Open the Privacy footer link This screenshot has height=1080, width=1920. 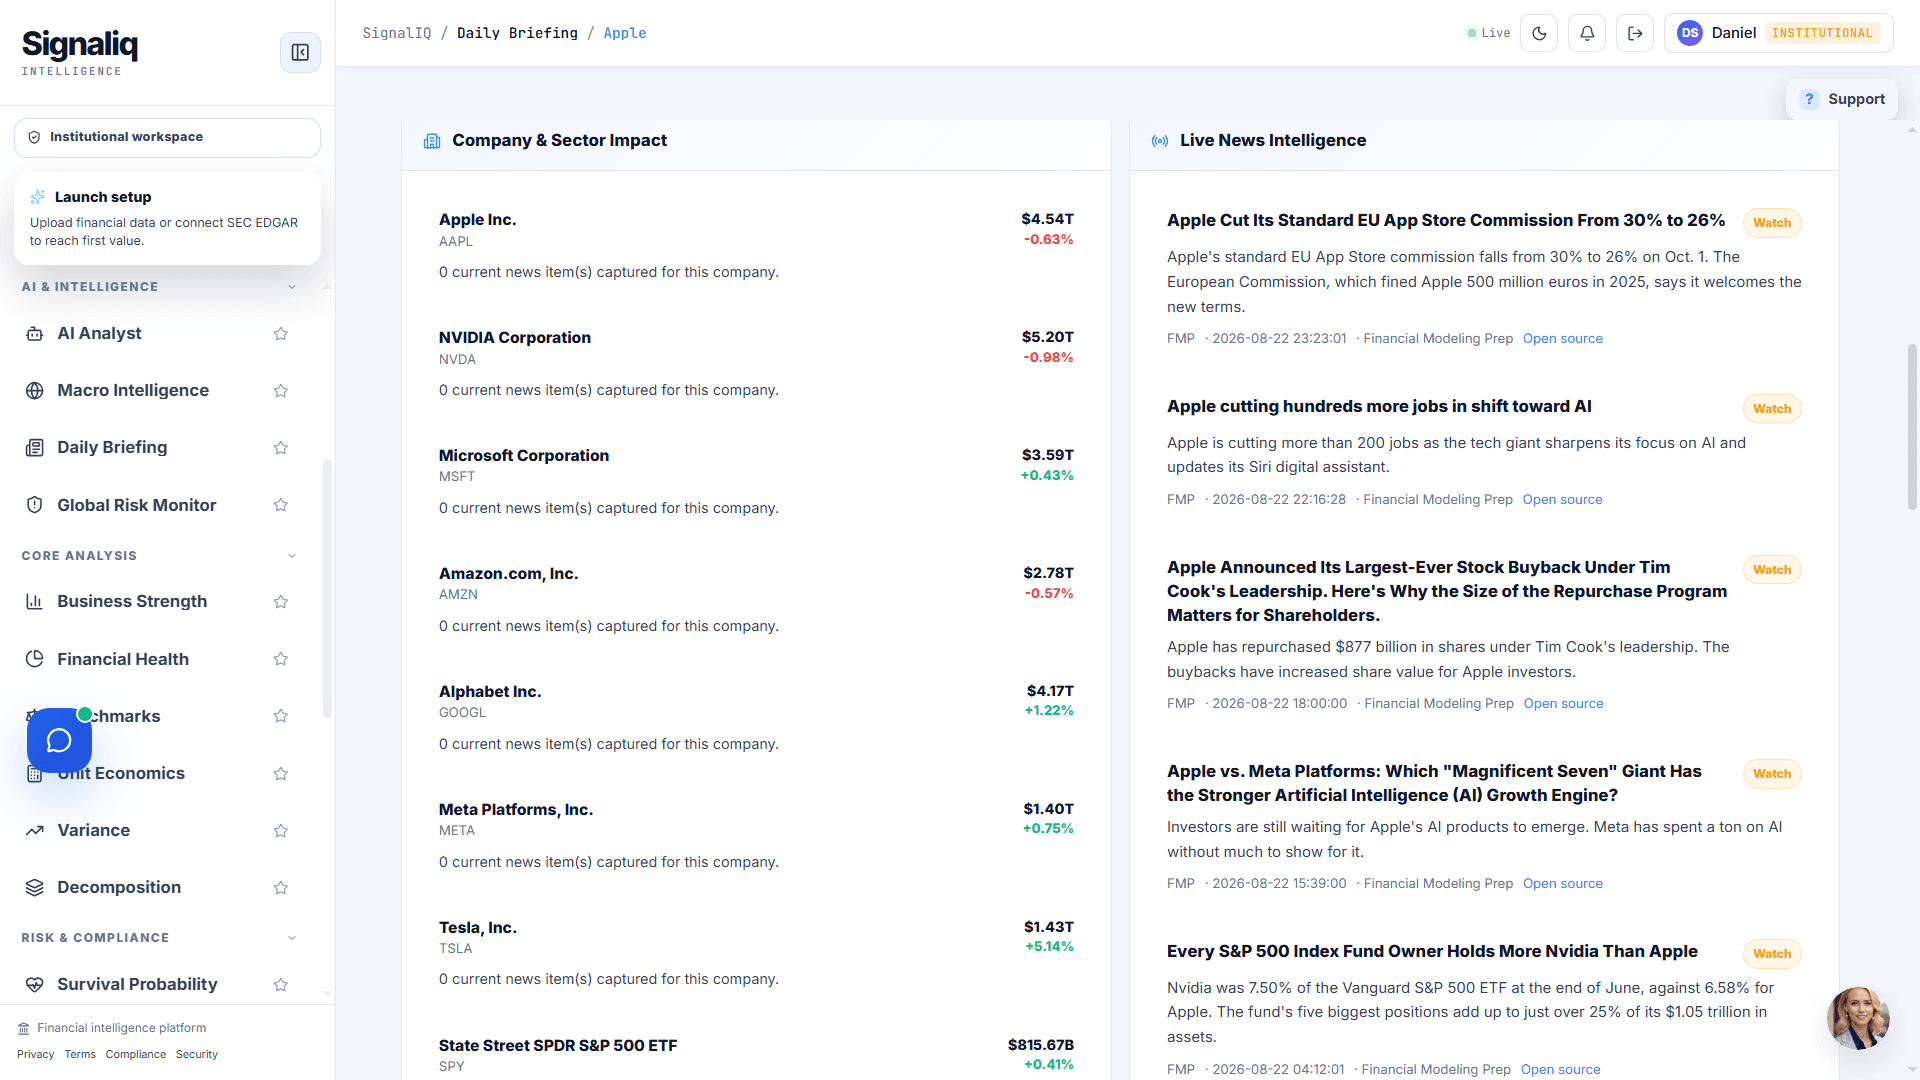click(36, 1055)
